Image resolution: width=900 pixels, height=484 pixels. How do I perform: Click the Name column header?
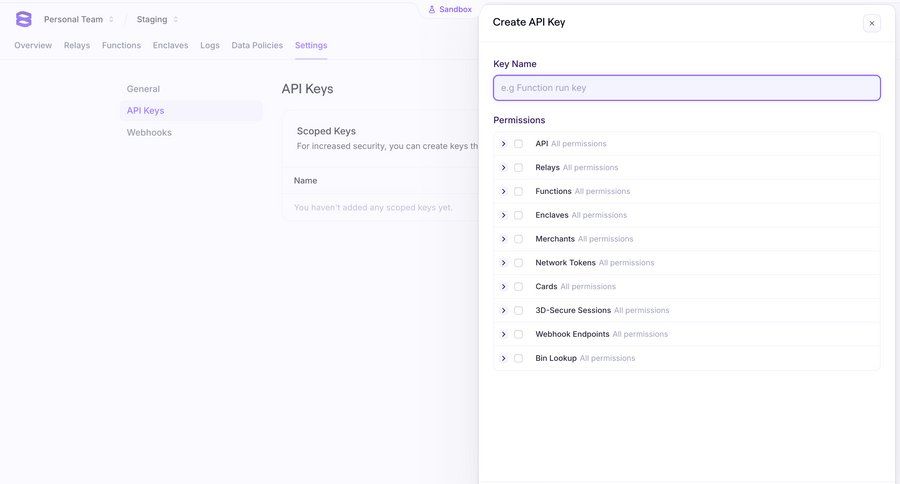(x=305, y=181)
